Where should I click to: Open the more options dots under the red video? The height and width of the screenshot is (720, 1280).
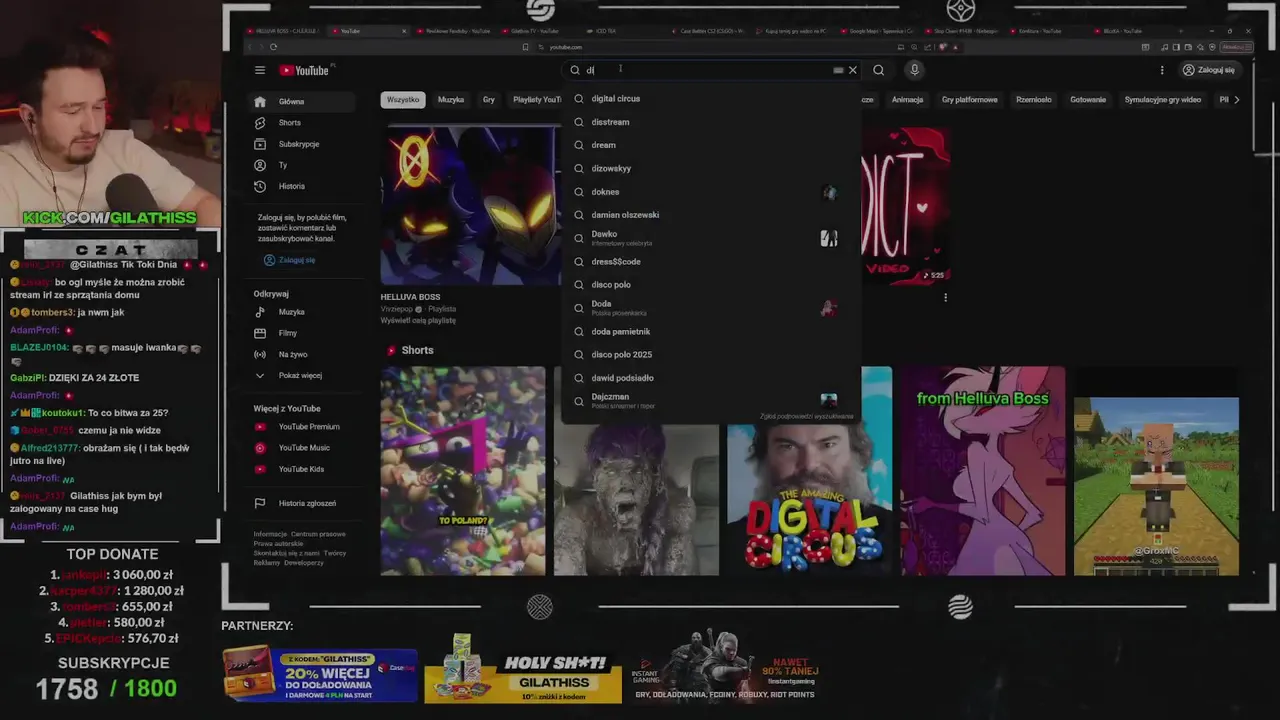pos(945,297)
